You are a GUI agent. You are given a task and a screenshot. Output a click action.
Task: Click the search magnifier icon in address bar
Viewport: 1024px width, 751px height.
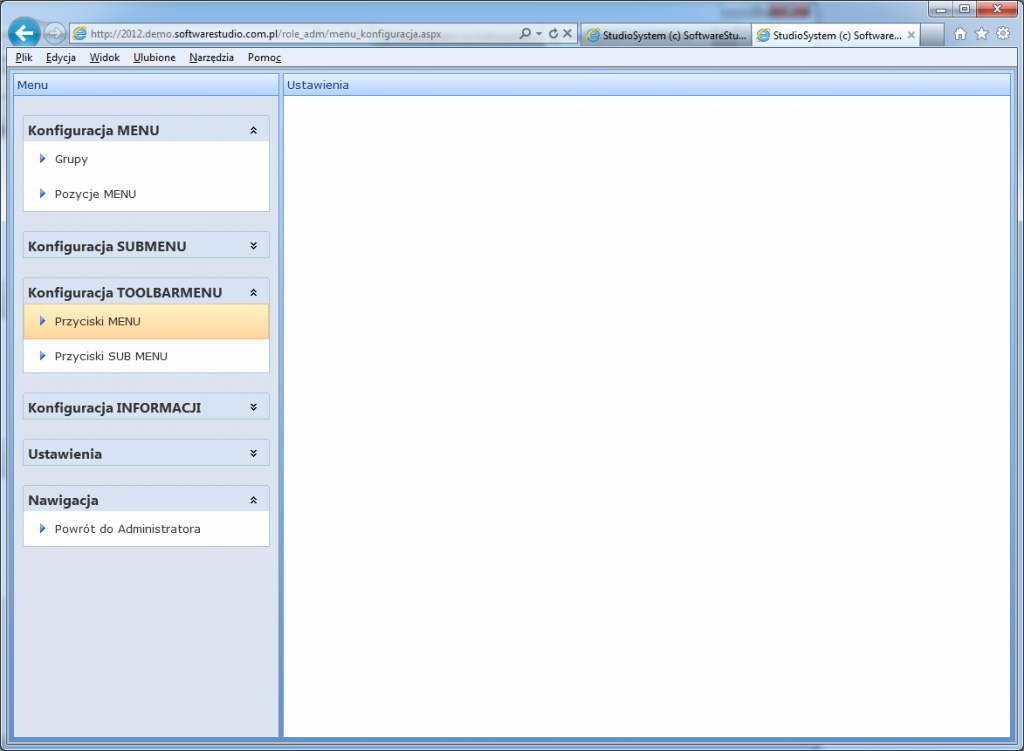point(526,34)
